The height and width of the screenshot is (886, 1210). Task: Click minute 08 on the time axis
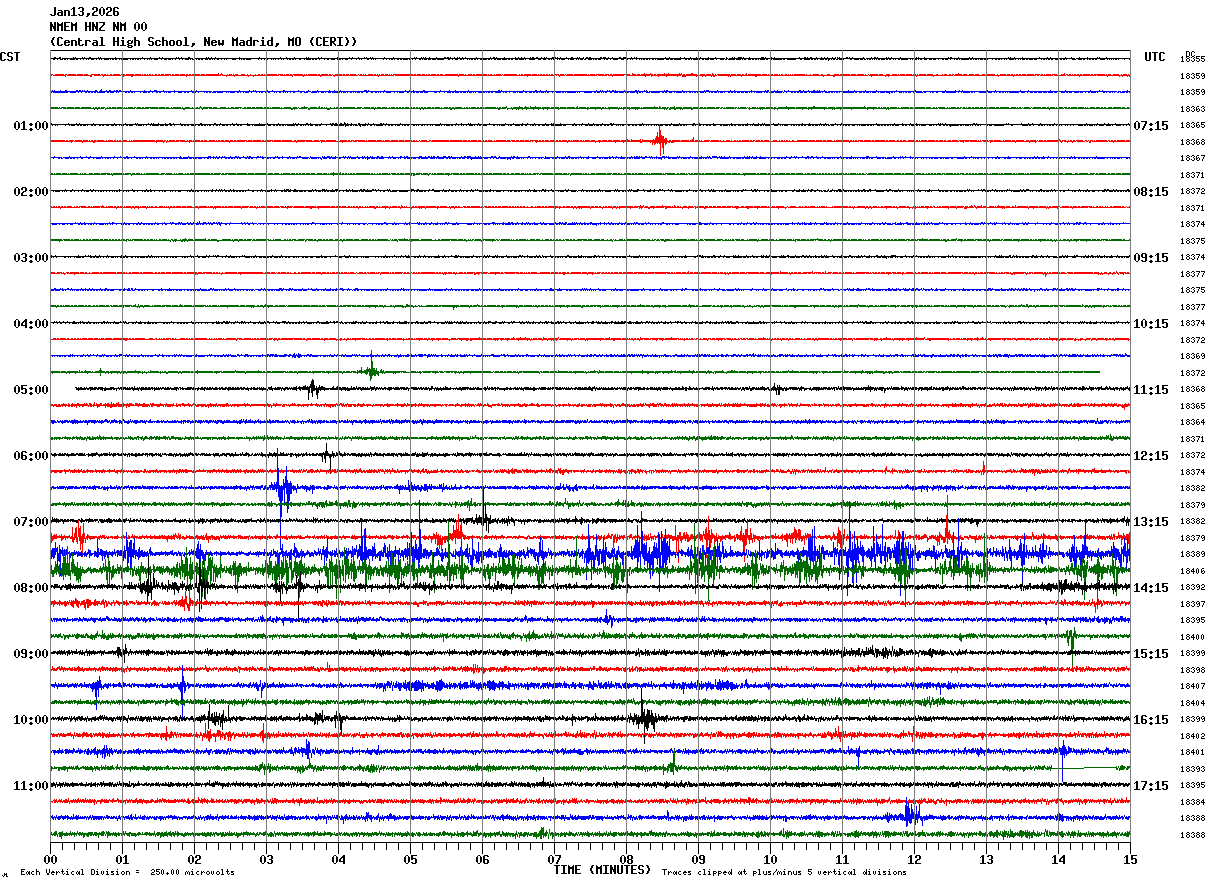[x=626, y=859]
